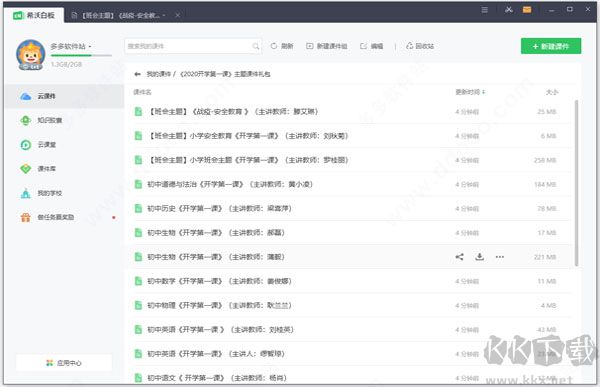
Task: Select 云课件 in the sidebar
Action: pos(64,96)
